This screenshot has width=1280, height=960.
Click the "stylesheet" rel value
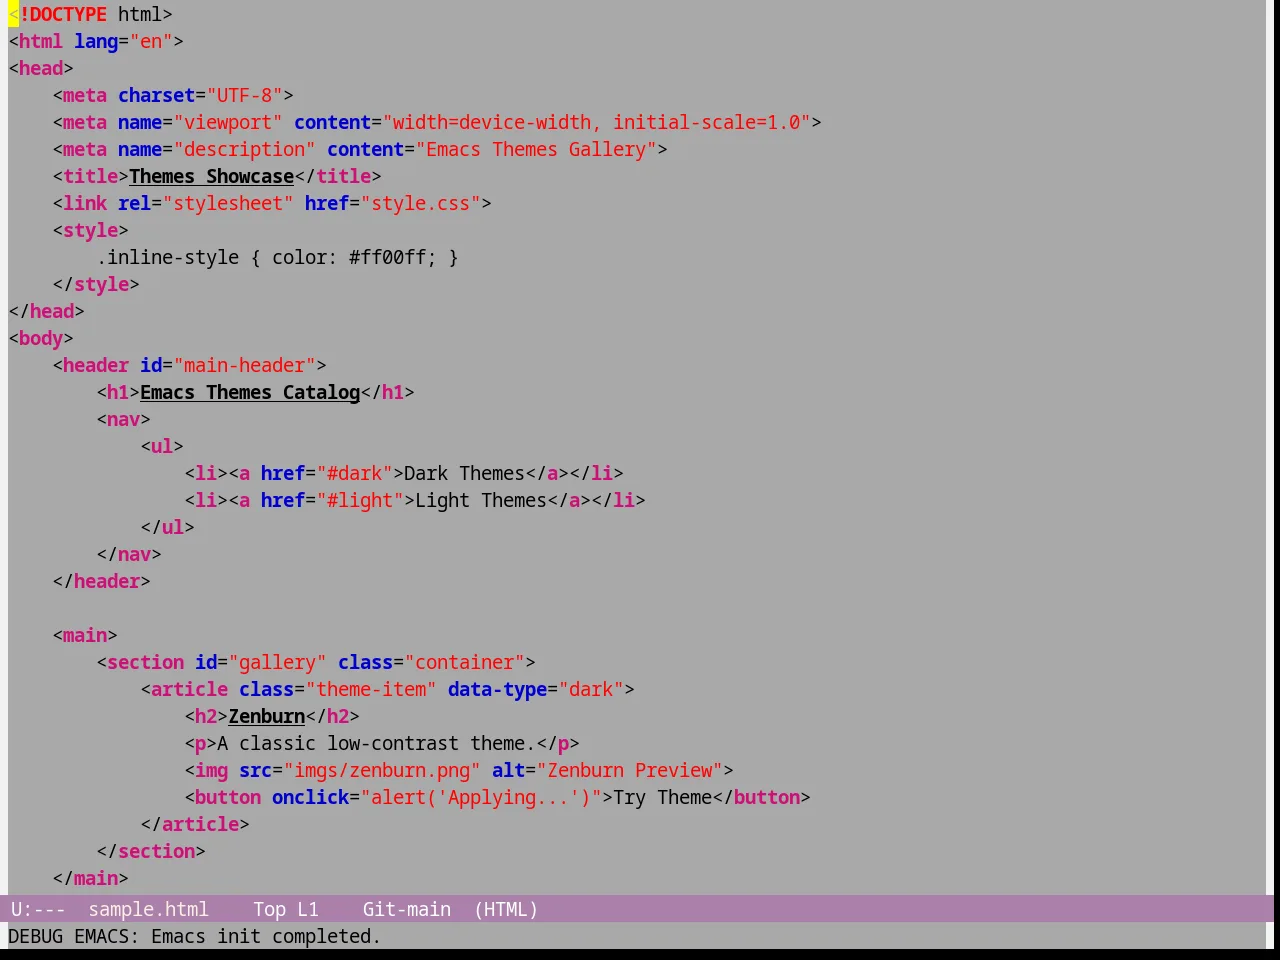(228, 203)
